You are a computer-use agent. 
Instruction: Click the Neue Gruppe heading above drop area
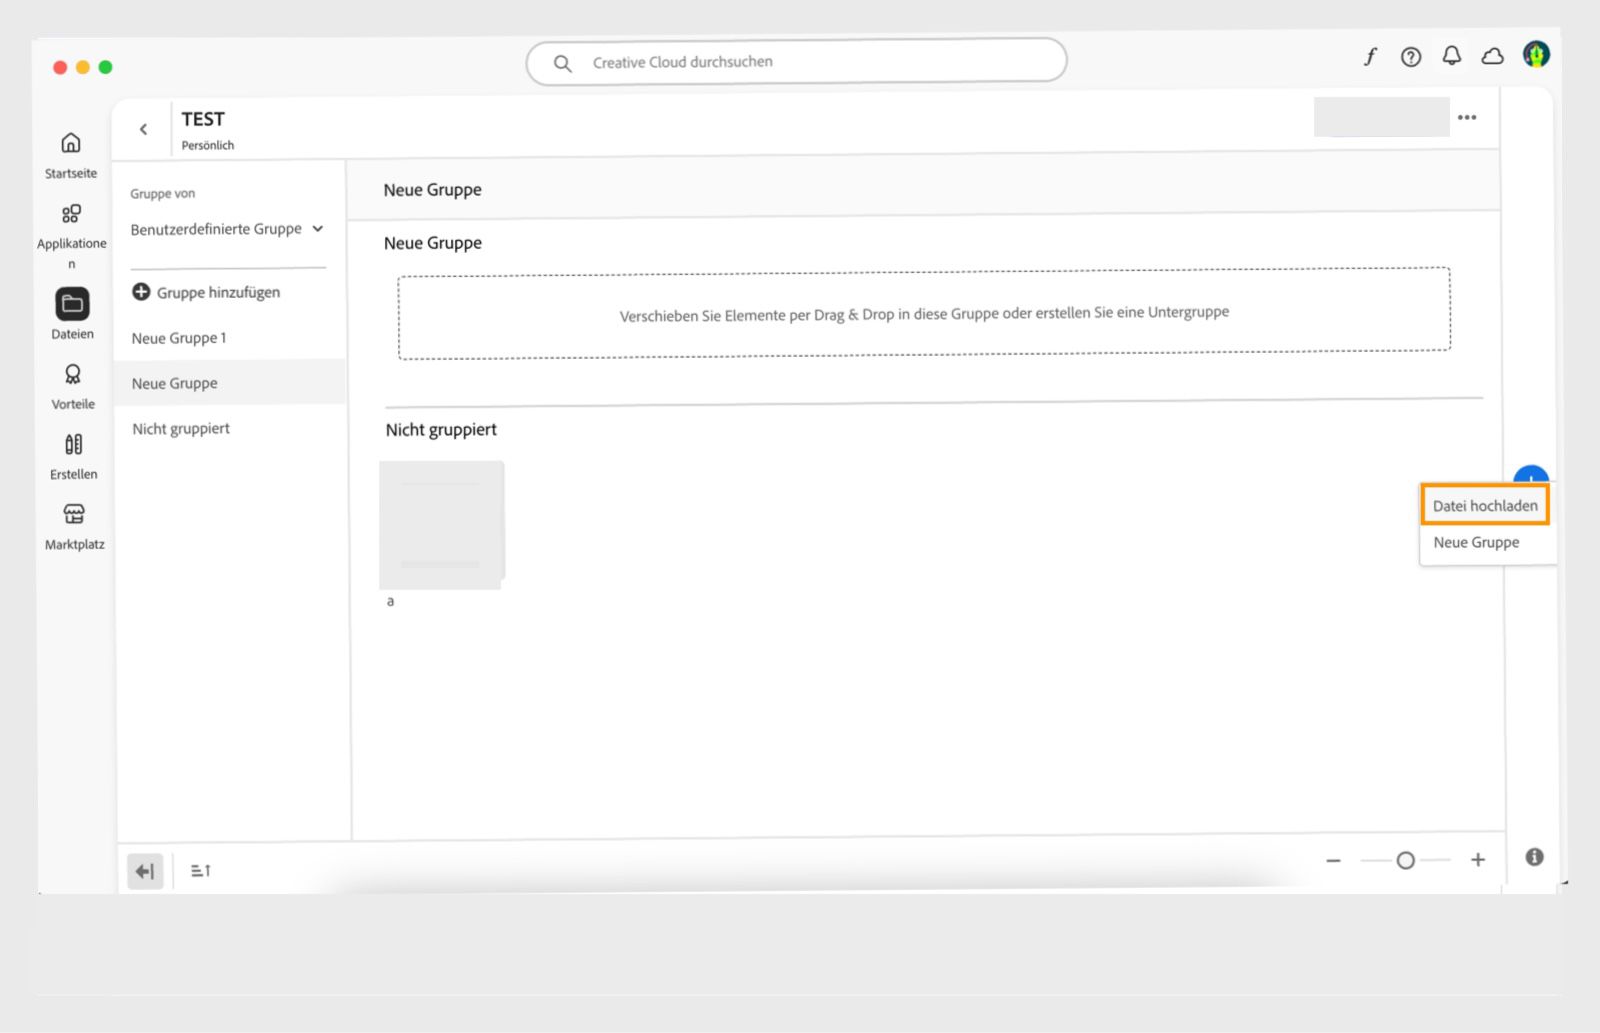click(433, 243)
